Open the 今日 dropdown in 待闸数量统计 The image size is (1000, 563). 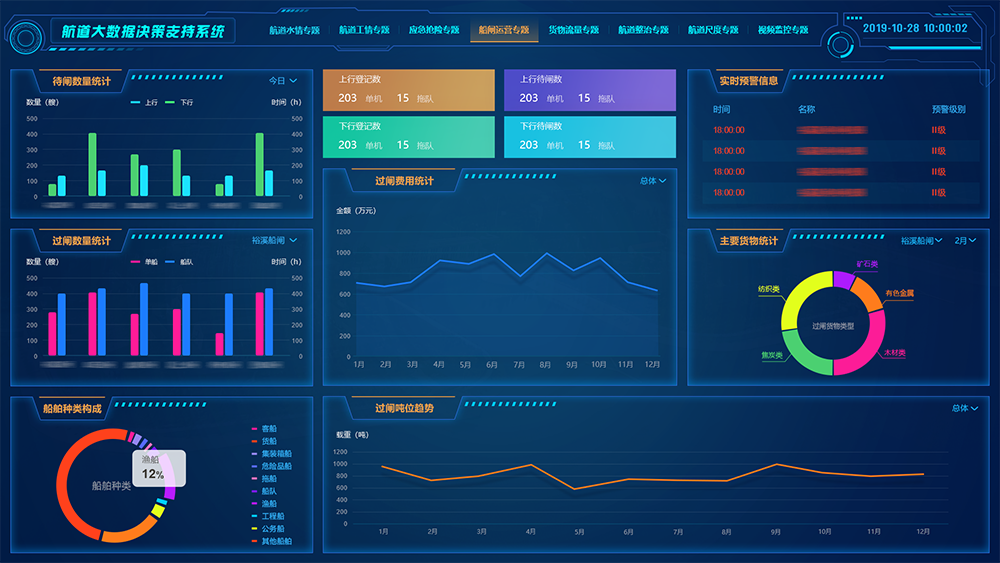click(x=283, y=81)
